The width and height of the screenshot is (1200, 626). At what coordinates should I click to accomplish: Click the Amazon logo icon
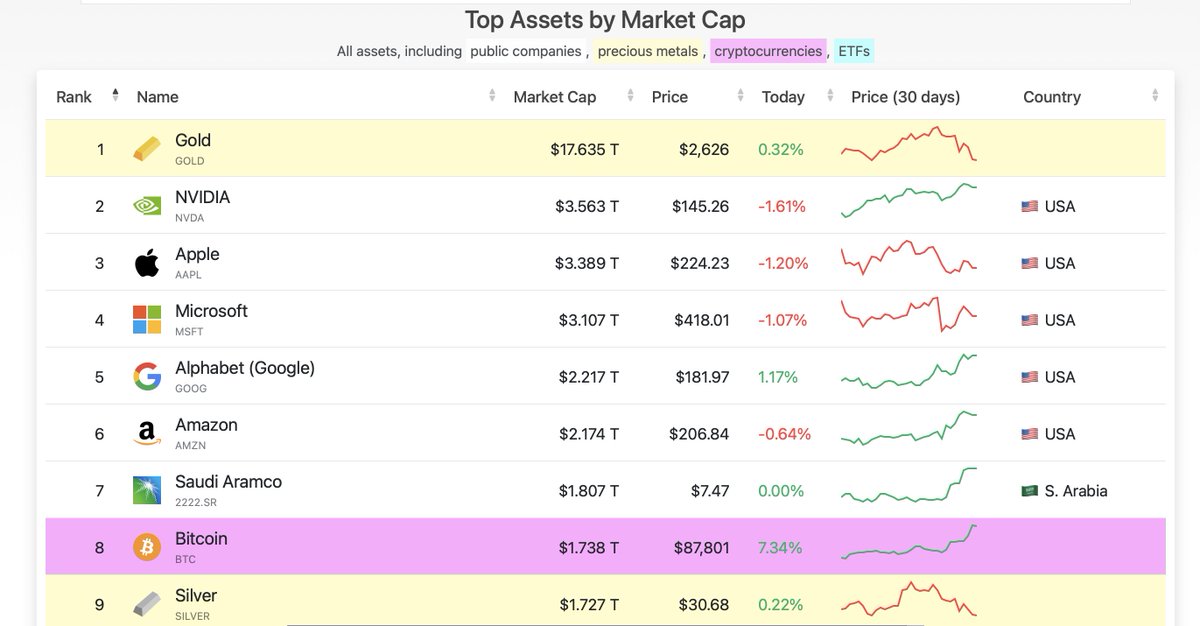point(147,434)
